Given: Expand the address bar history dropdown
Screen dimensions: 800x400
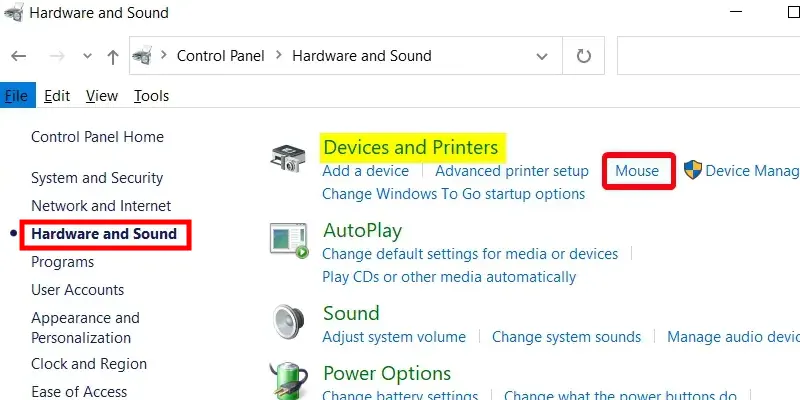Looking at the screenshot, I should 542,56.
